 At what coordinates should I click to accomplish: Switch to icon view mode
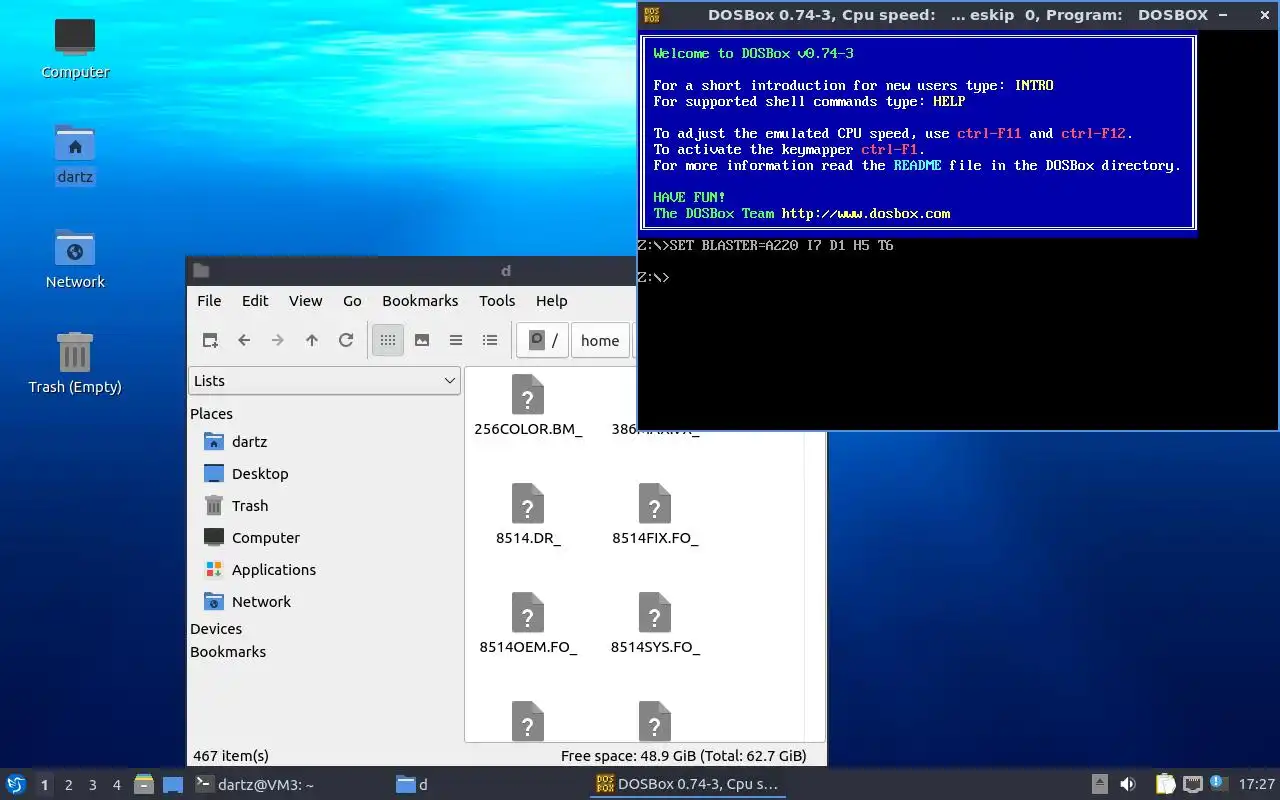[388, 340]
